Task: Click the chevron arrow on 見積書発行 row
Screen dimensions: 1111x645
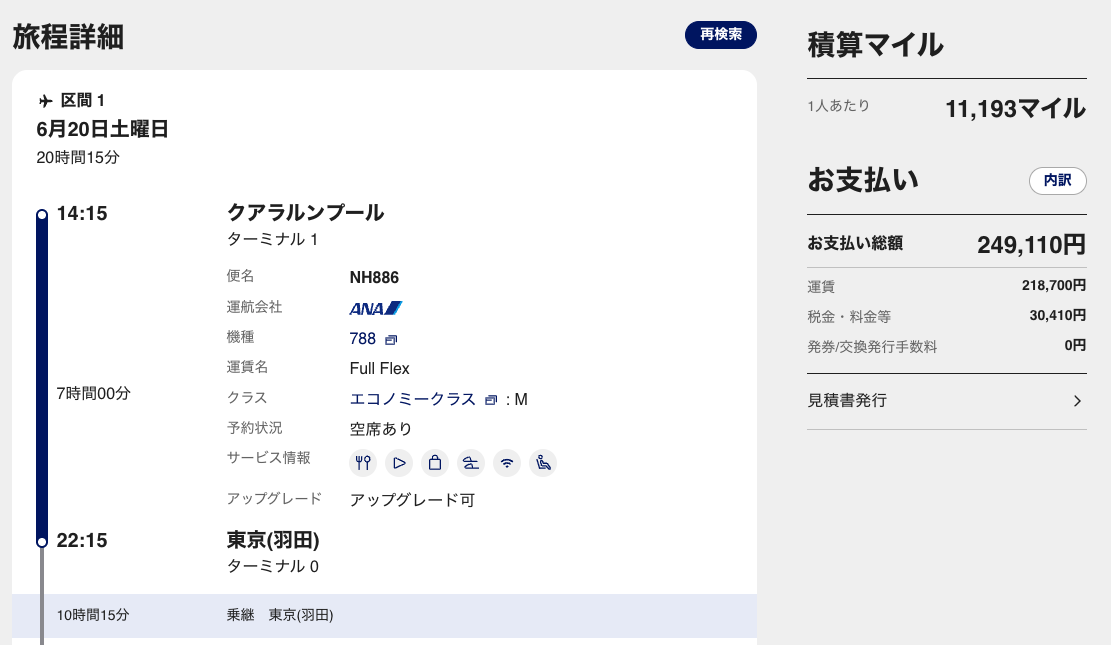Action: click(x=1077, y=401)
